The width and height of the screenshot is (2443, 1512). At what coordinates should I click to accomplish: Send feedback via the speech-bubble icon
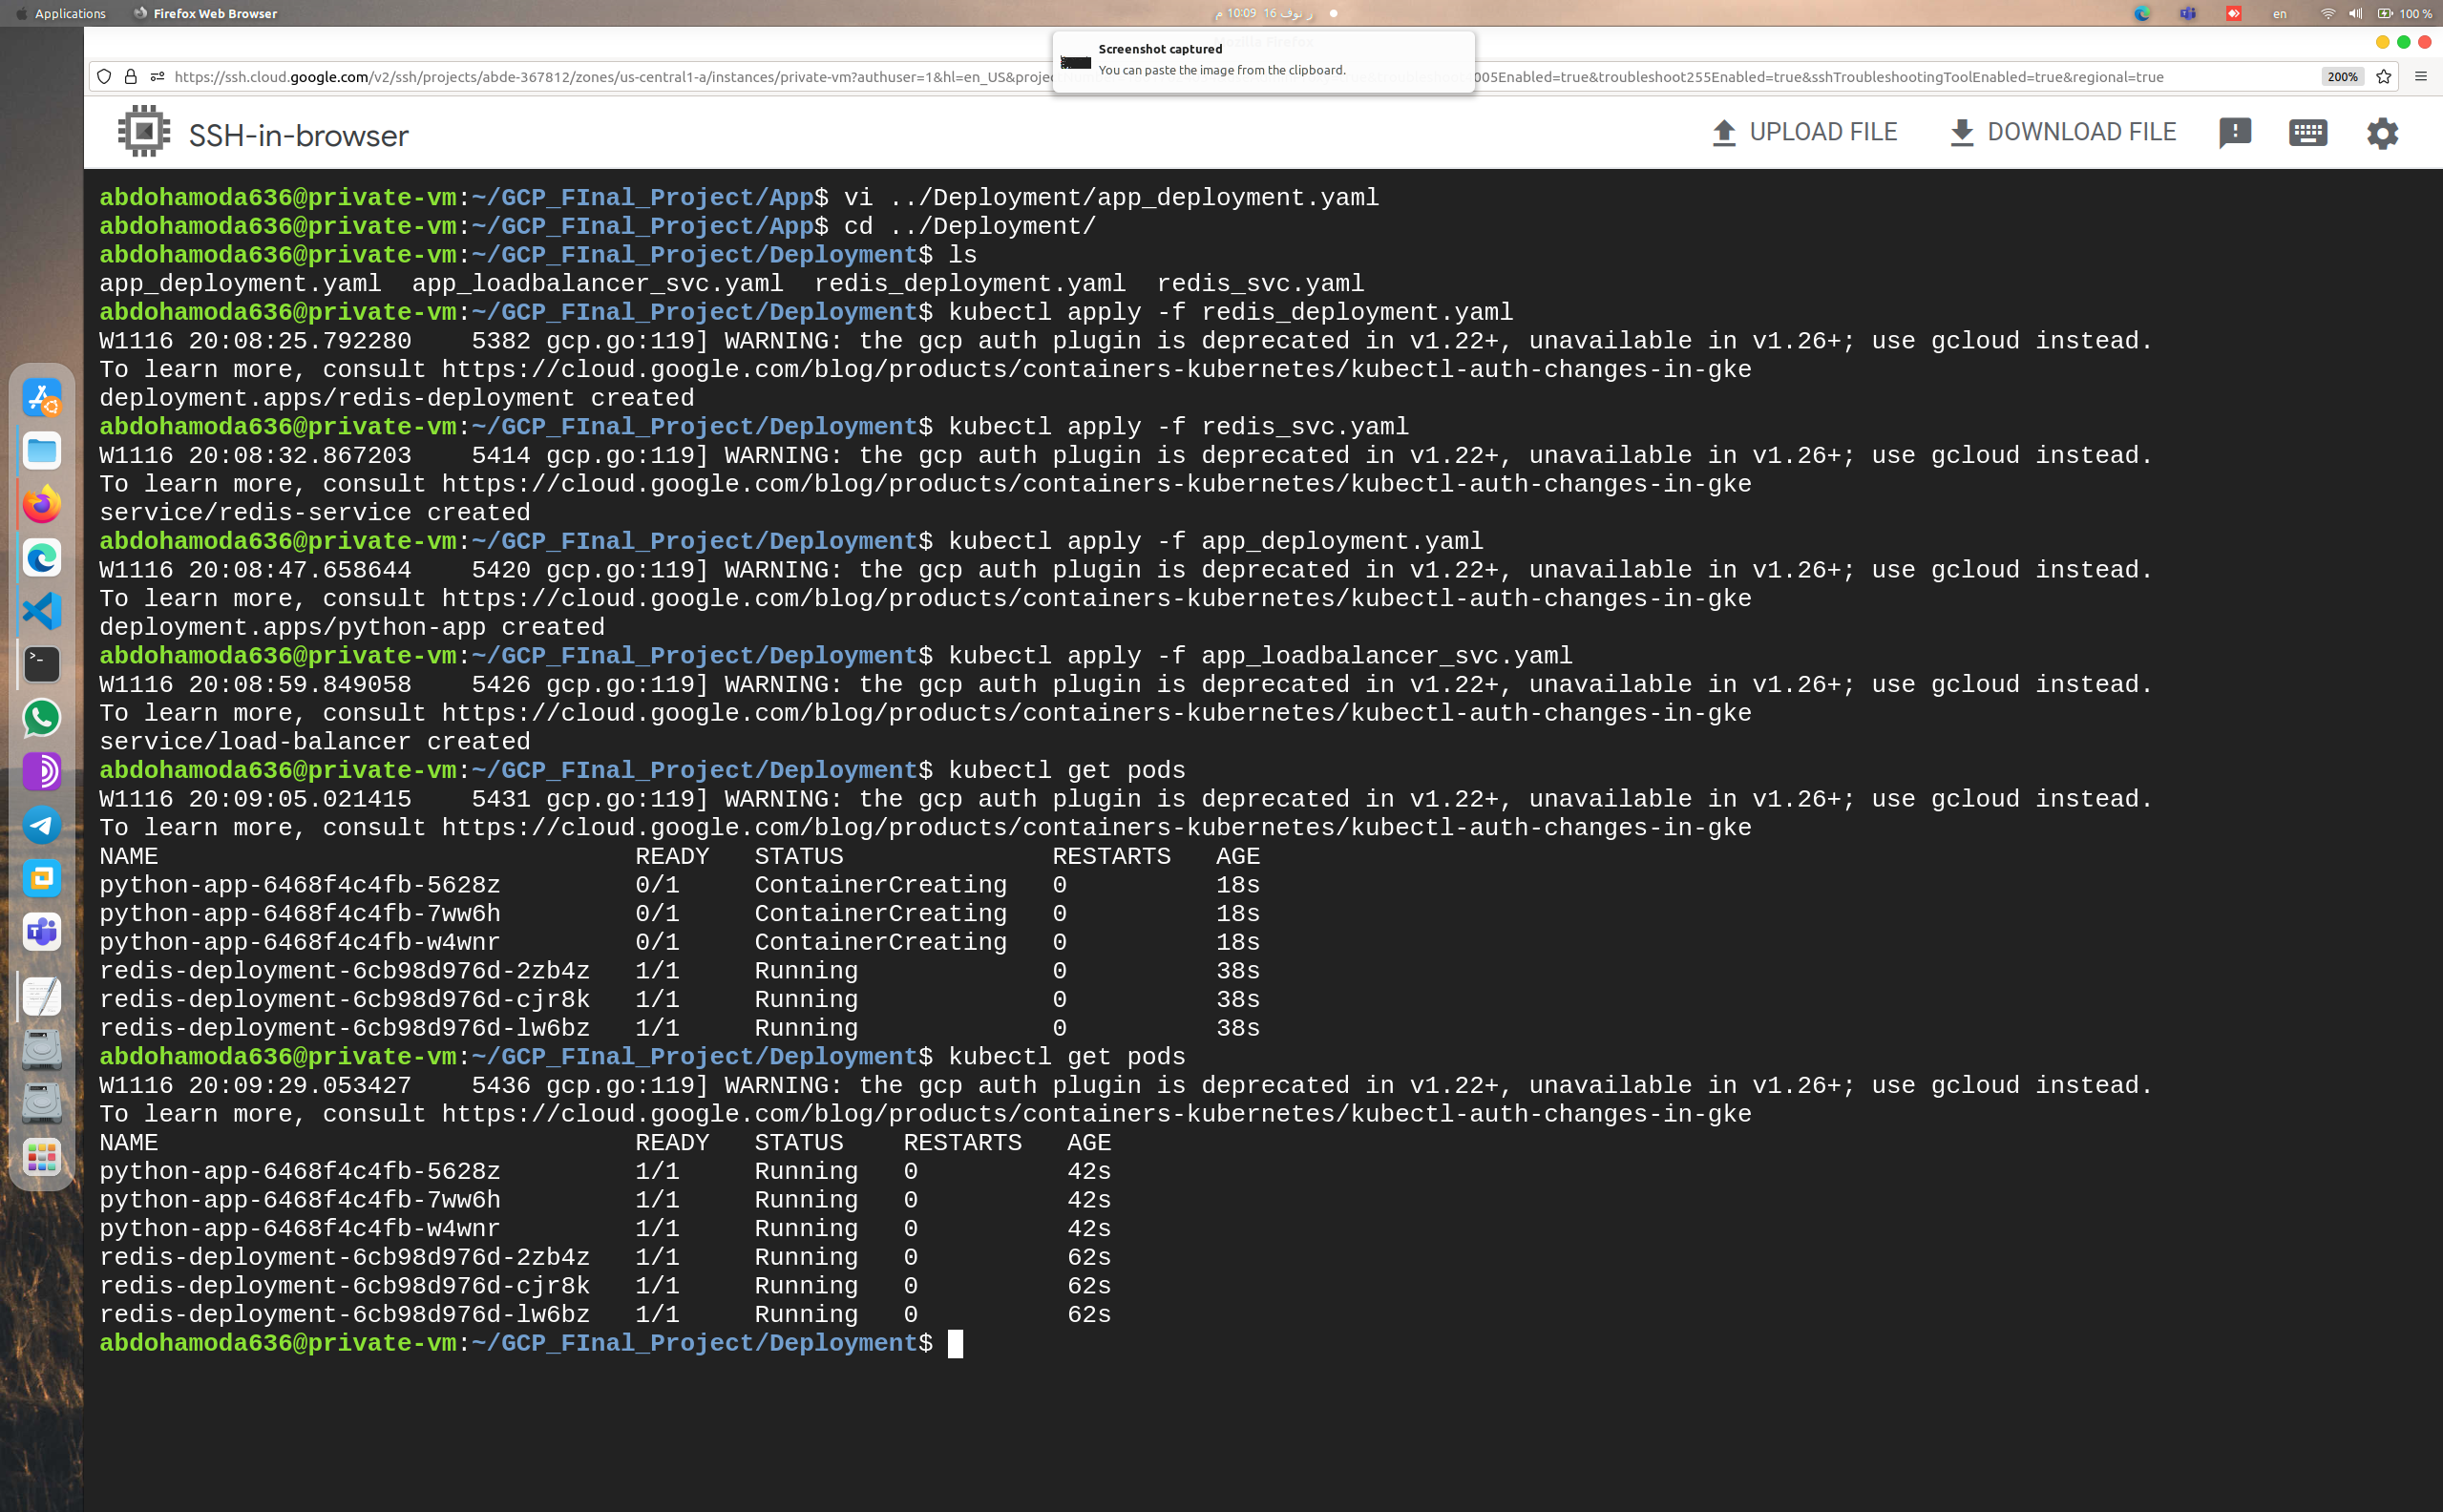pyautogui.click(x=2235, y=132)
